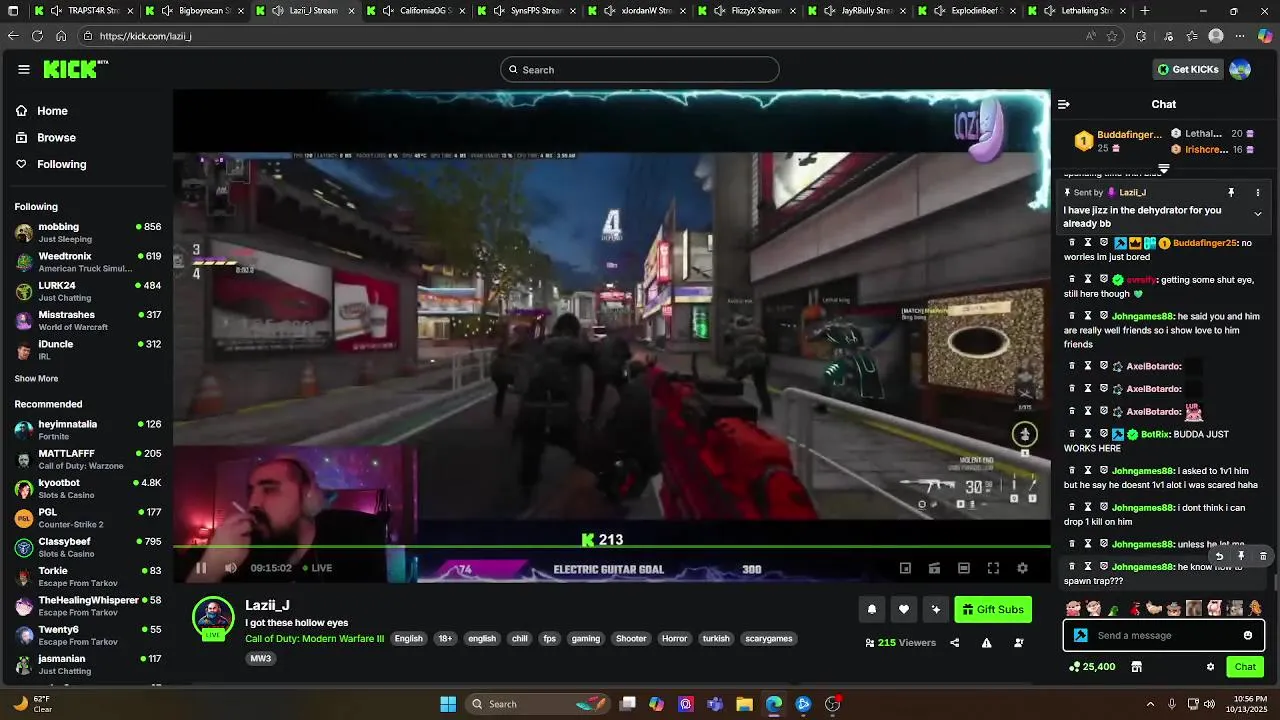Click the video progress bar
Image resolution: width=1280 pixels, height=720 pixels.
tap(611, 546)
